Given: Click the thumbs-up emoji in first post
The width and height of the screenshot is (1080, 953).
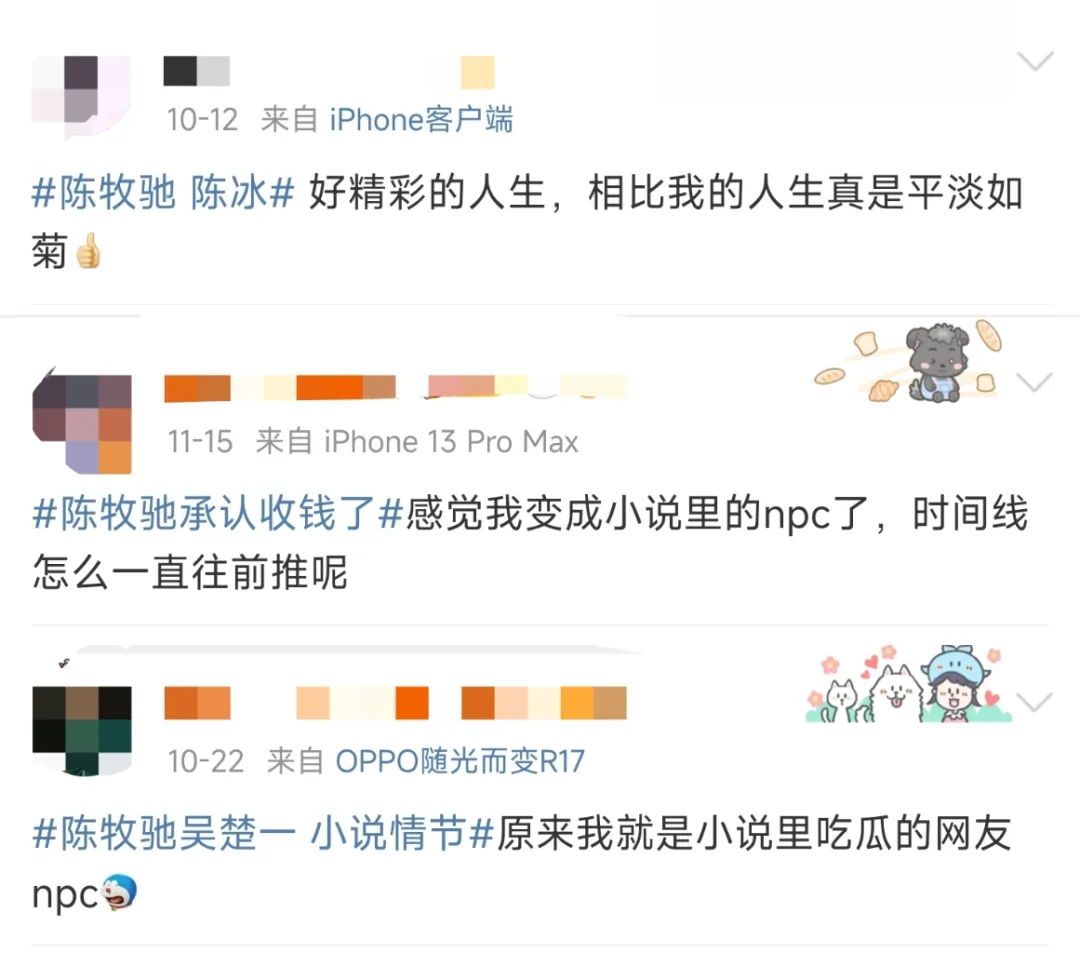Looking at the screenshot, I should (x=87, y=251).
